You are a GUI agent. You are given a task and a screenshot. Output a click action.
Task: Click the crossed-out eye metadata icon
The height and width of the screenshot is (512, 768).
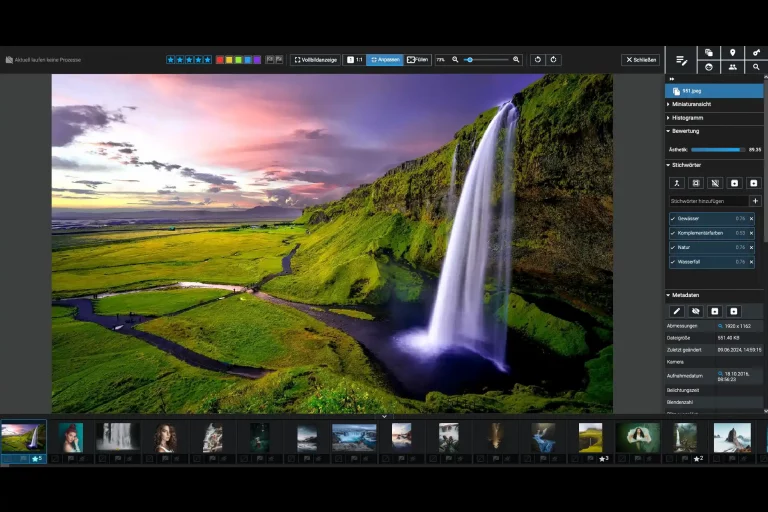click(696, 311)
